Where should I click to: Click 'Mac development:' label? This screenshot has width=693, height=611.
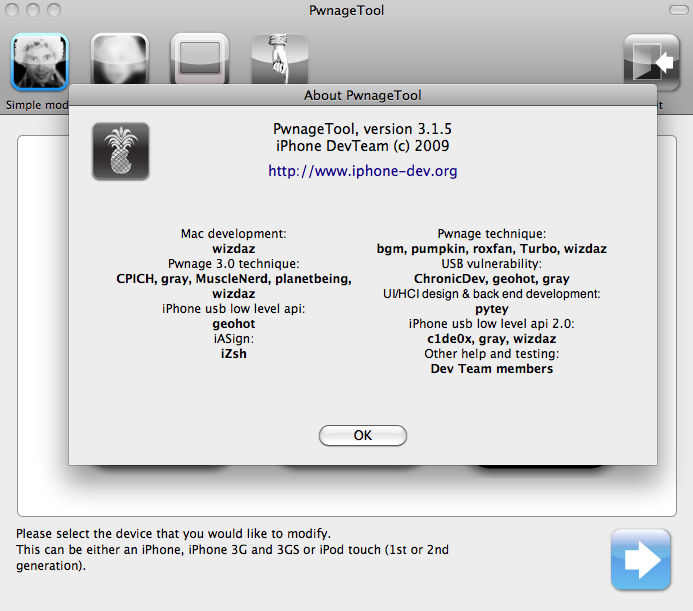(233, 233)
